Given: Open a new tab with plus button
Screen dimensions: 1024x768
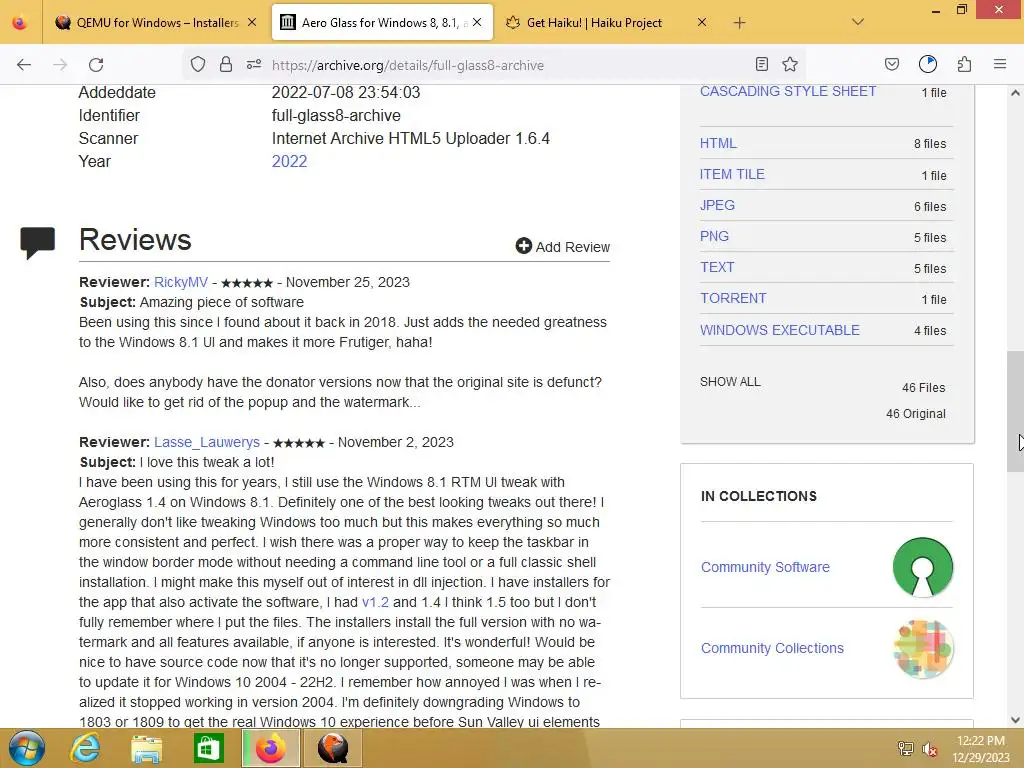Looking at the screenshot, I should 739,23.
